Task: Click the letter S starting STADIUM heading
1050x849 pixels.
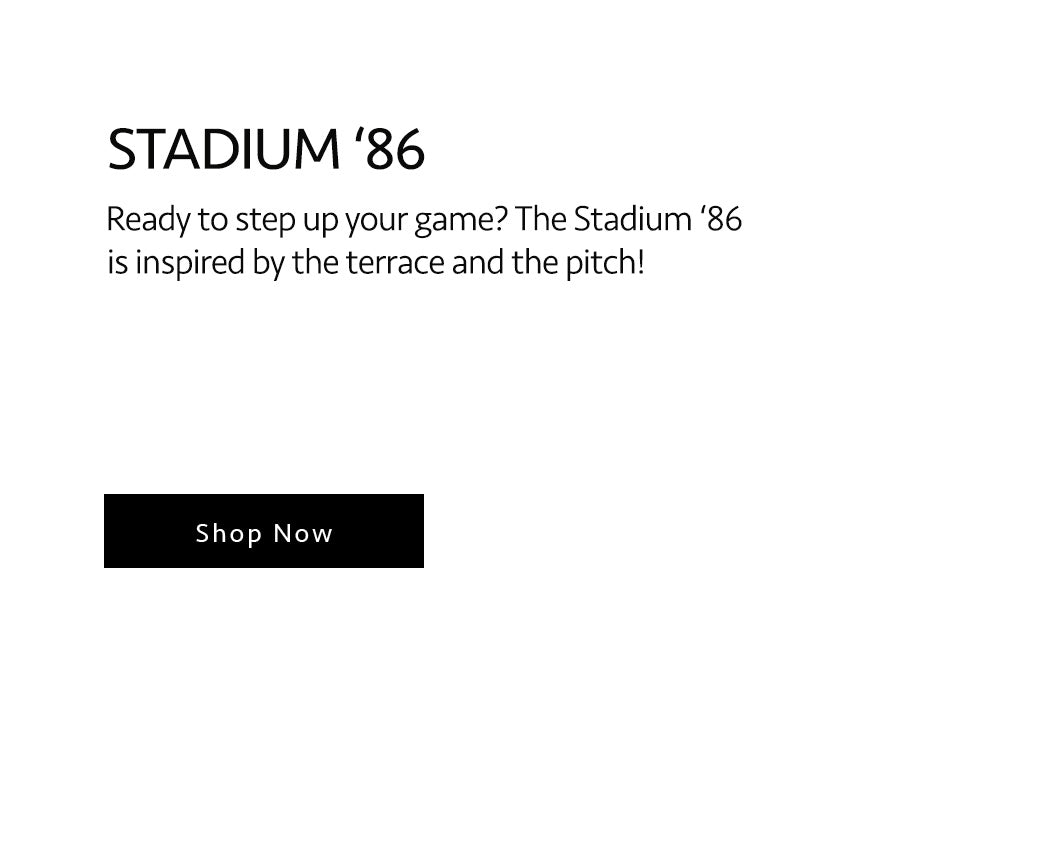Action: point(121,149)
